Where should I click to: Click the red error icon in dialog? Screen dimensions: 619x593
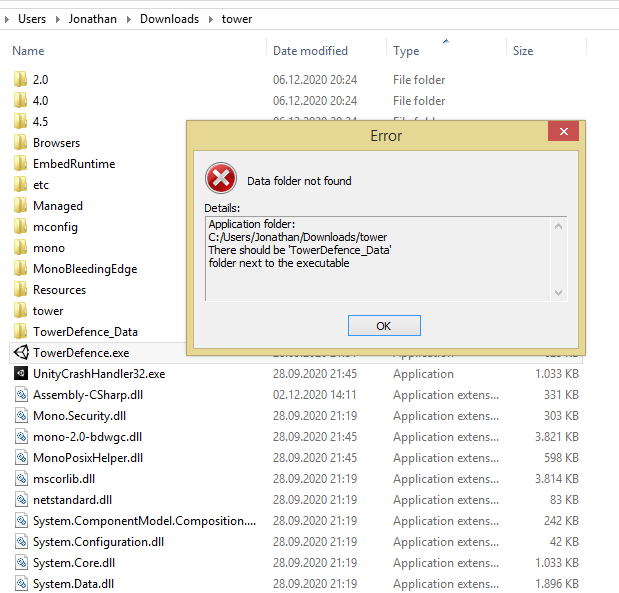[x=220, y=180]
